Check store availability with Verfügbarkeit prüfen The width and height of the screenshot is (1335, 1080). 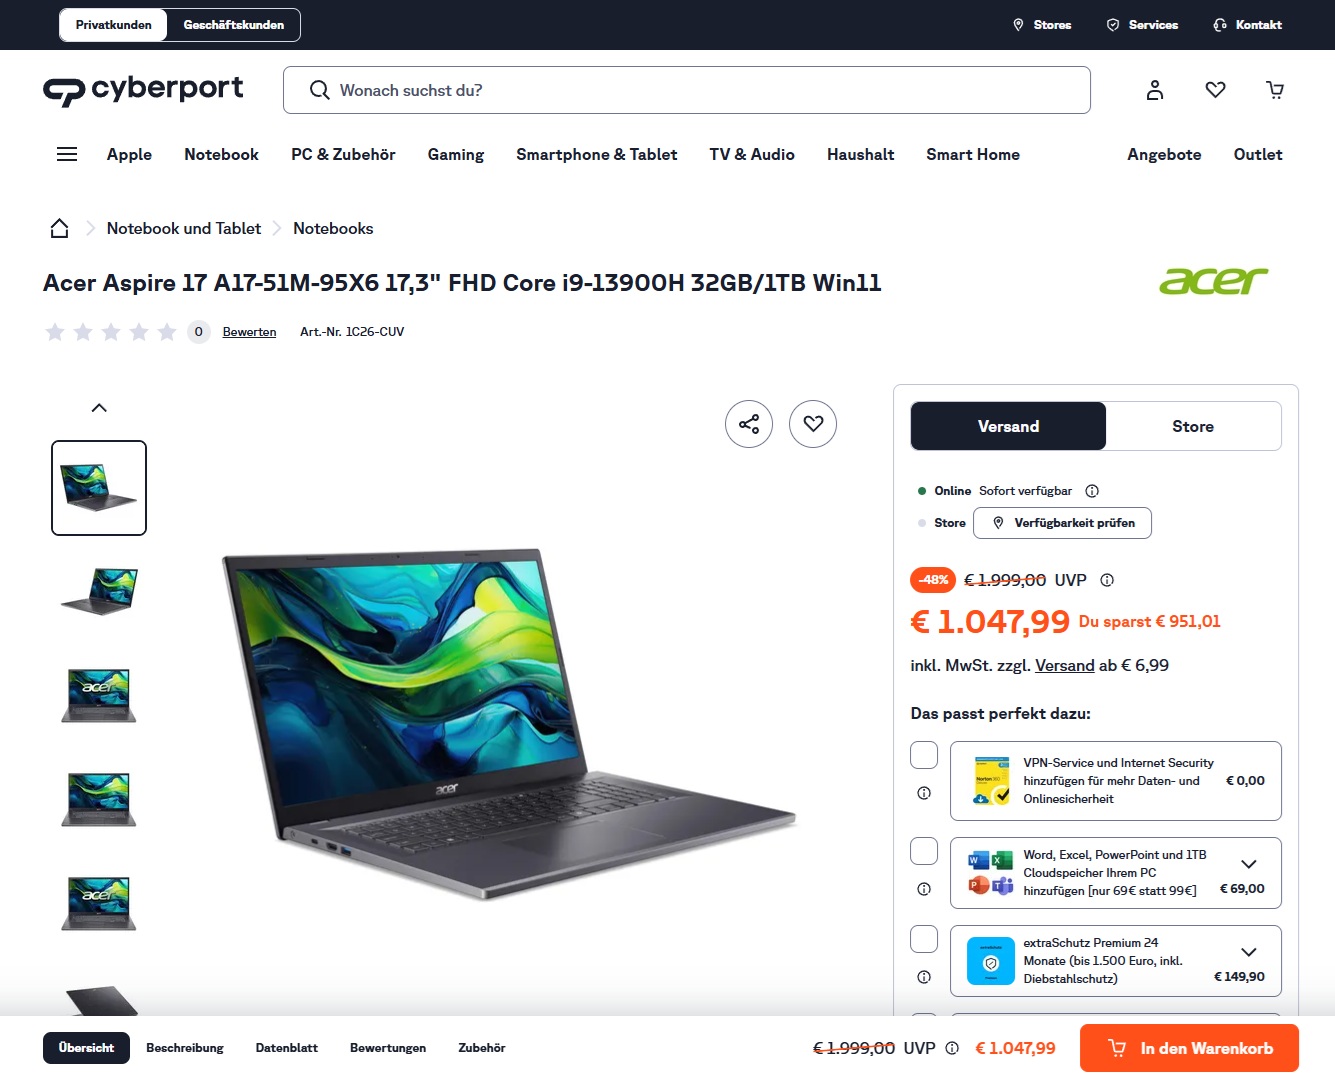coord(1062,523)
